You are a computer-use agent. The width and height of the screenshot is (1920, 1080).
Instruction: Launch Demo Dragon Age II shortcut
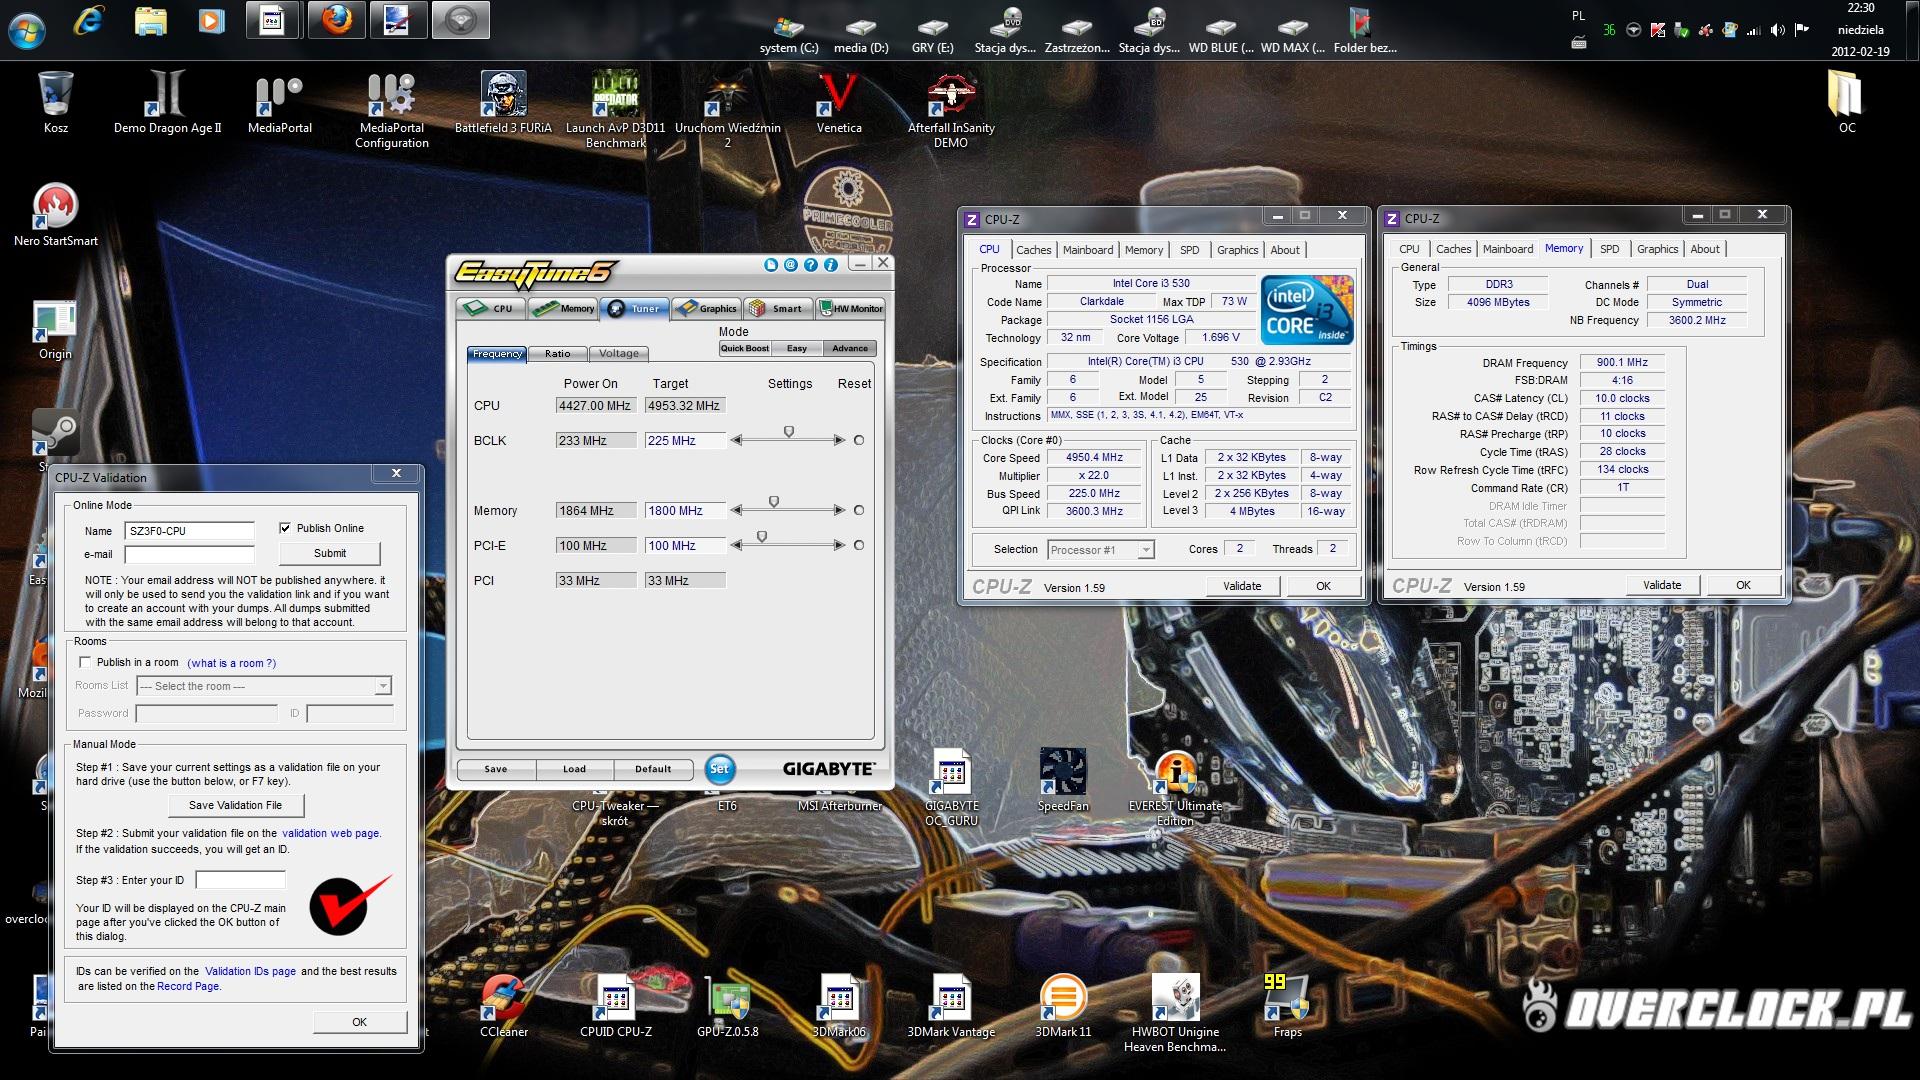[x=167, y=102]
